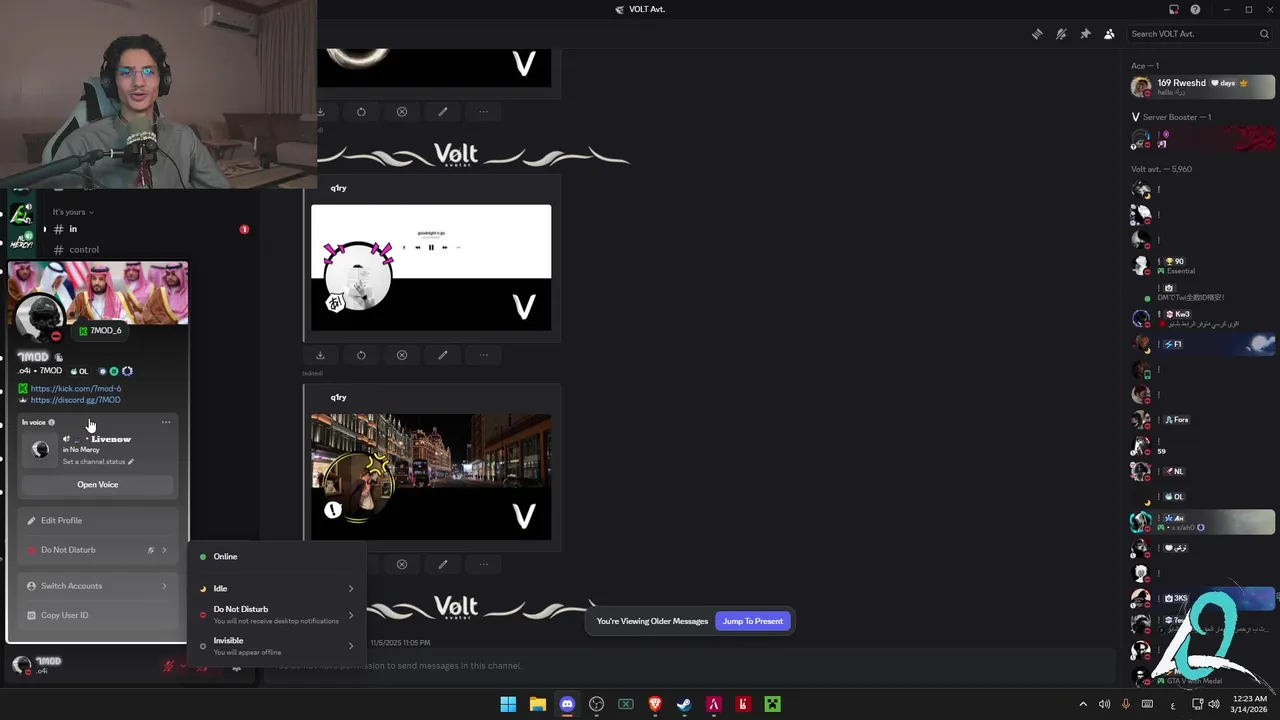Open the In voice card three-dots menu
Image resolution: width=1280 pixels, height=720 pixels.
pyautogui.click(x=166, y=422)
